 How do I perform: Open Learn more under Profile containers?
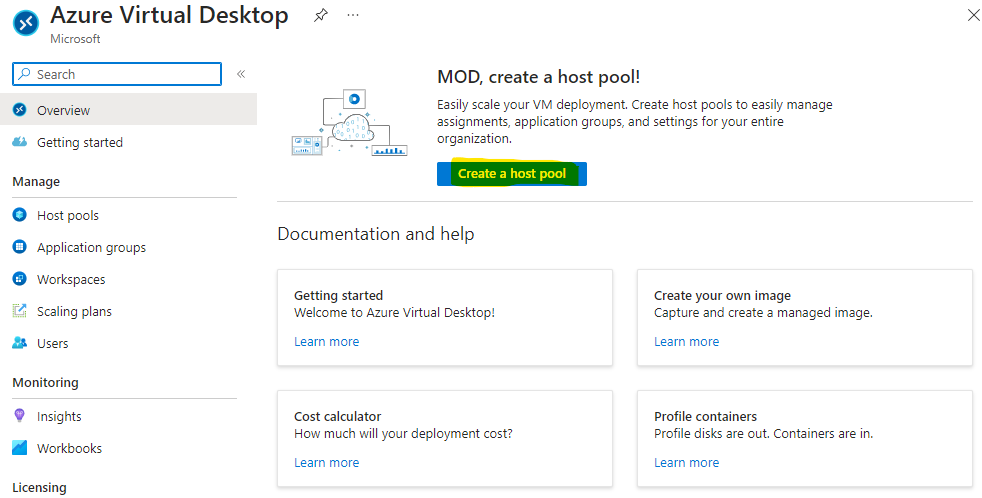(686, 462)
